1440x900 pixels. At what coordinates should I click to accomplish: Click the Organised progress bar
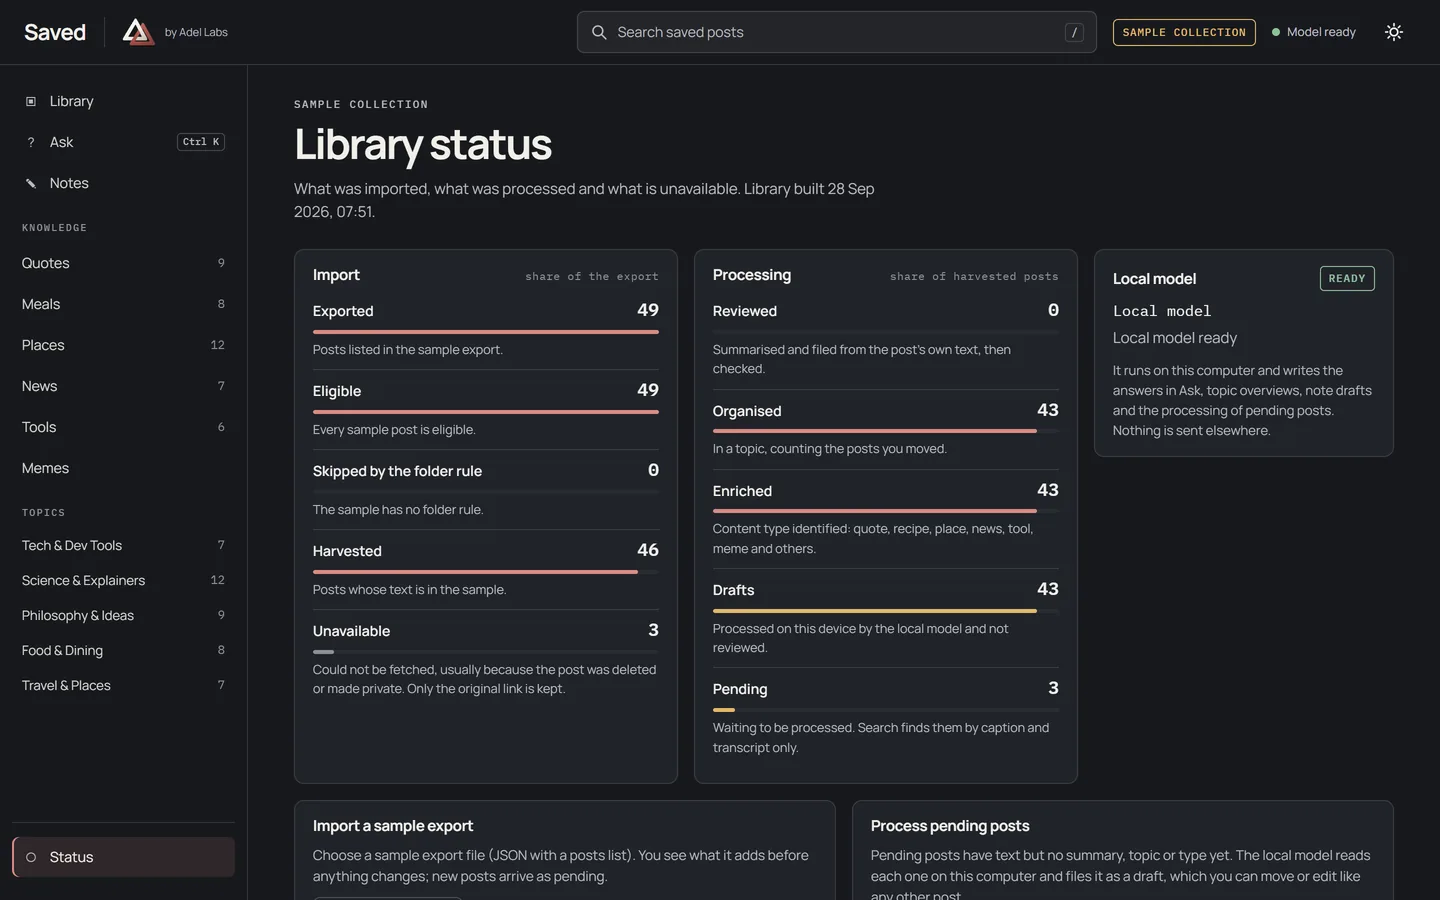tap(885, 431)
